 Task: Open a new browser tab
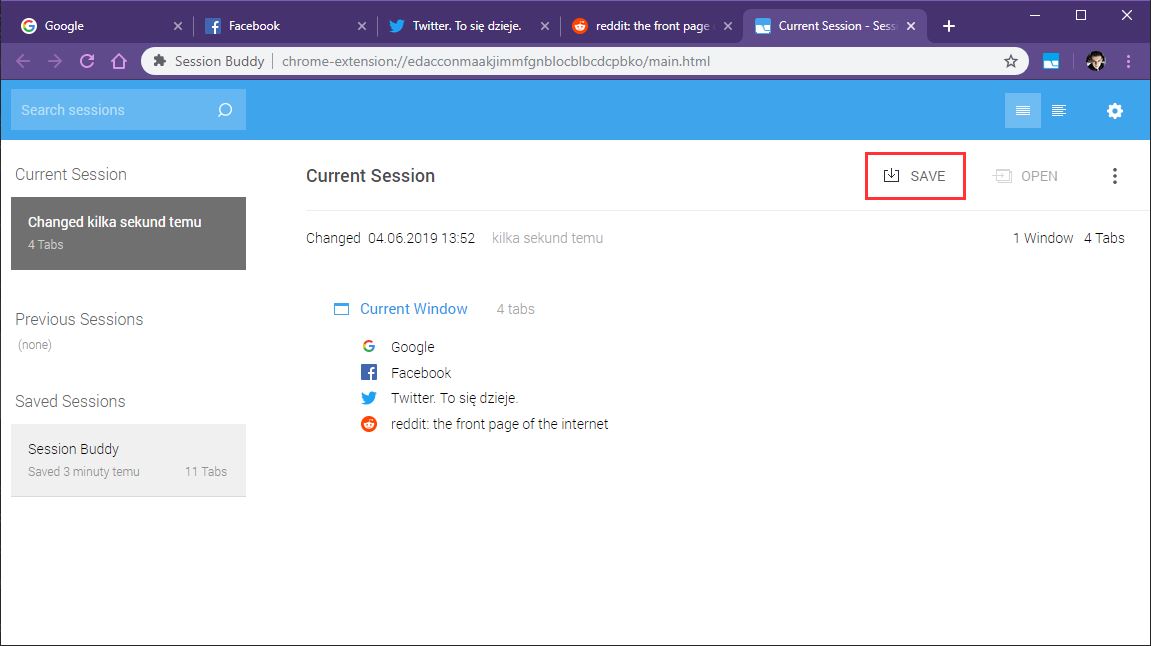(949, 26)
